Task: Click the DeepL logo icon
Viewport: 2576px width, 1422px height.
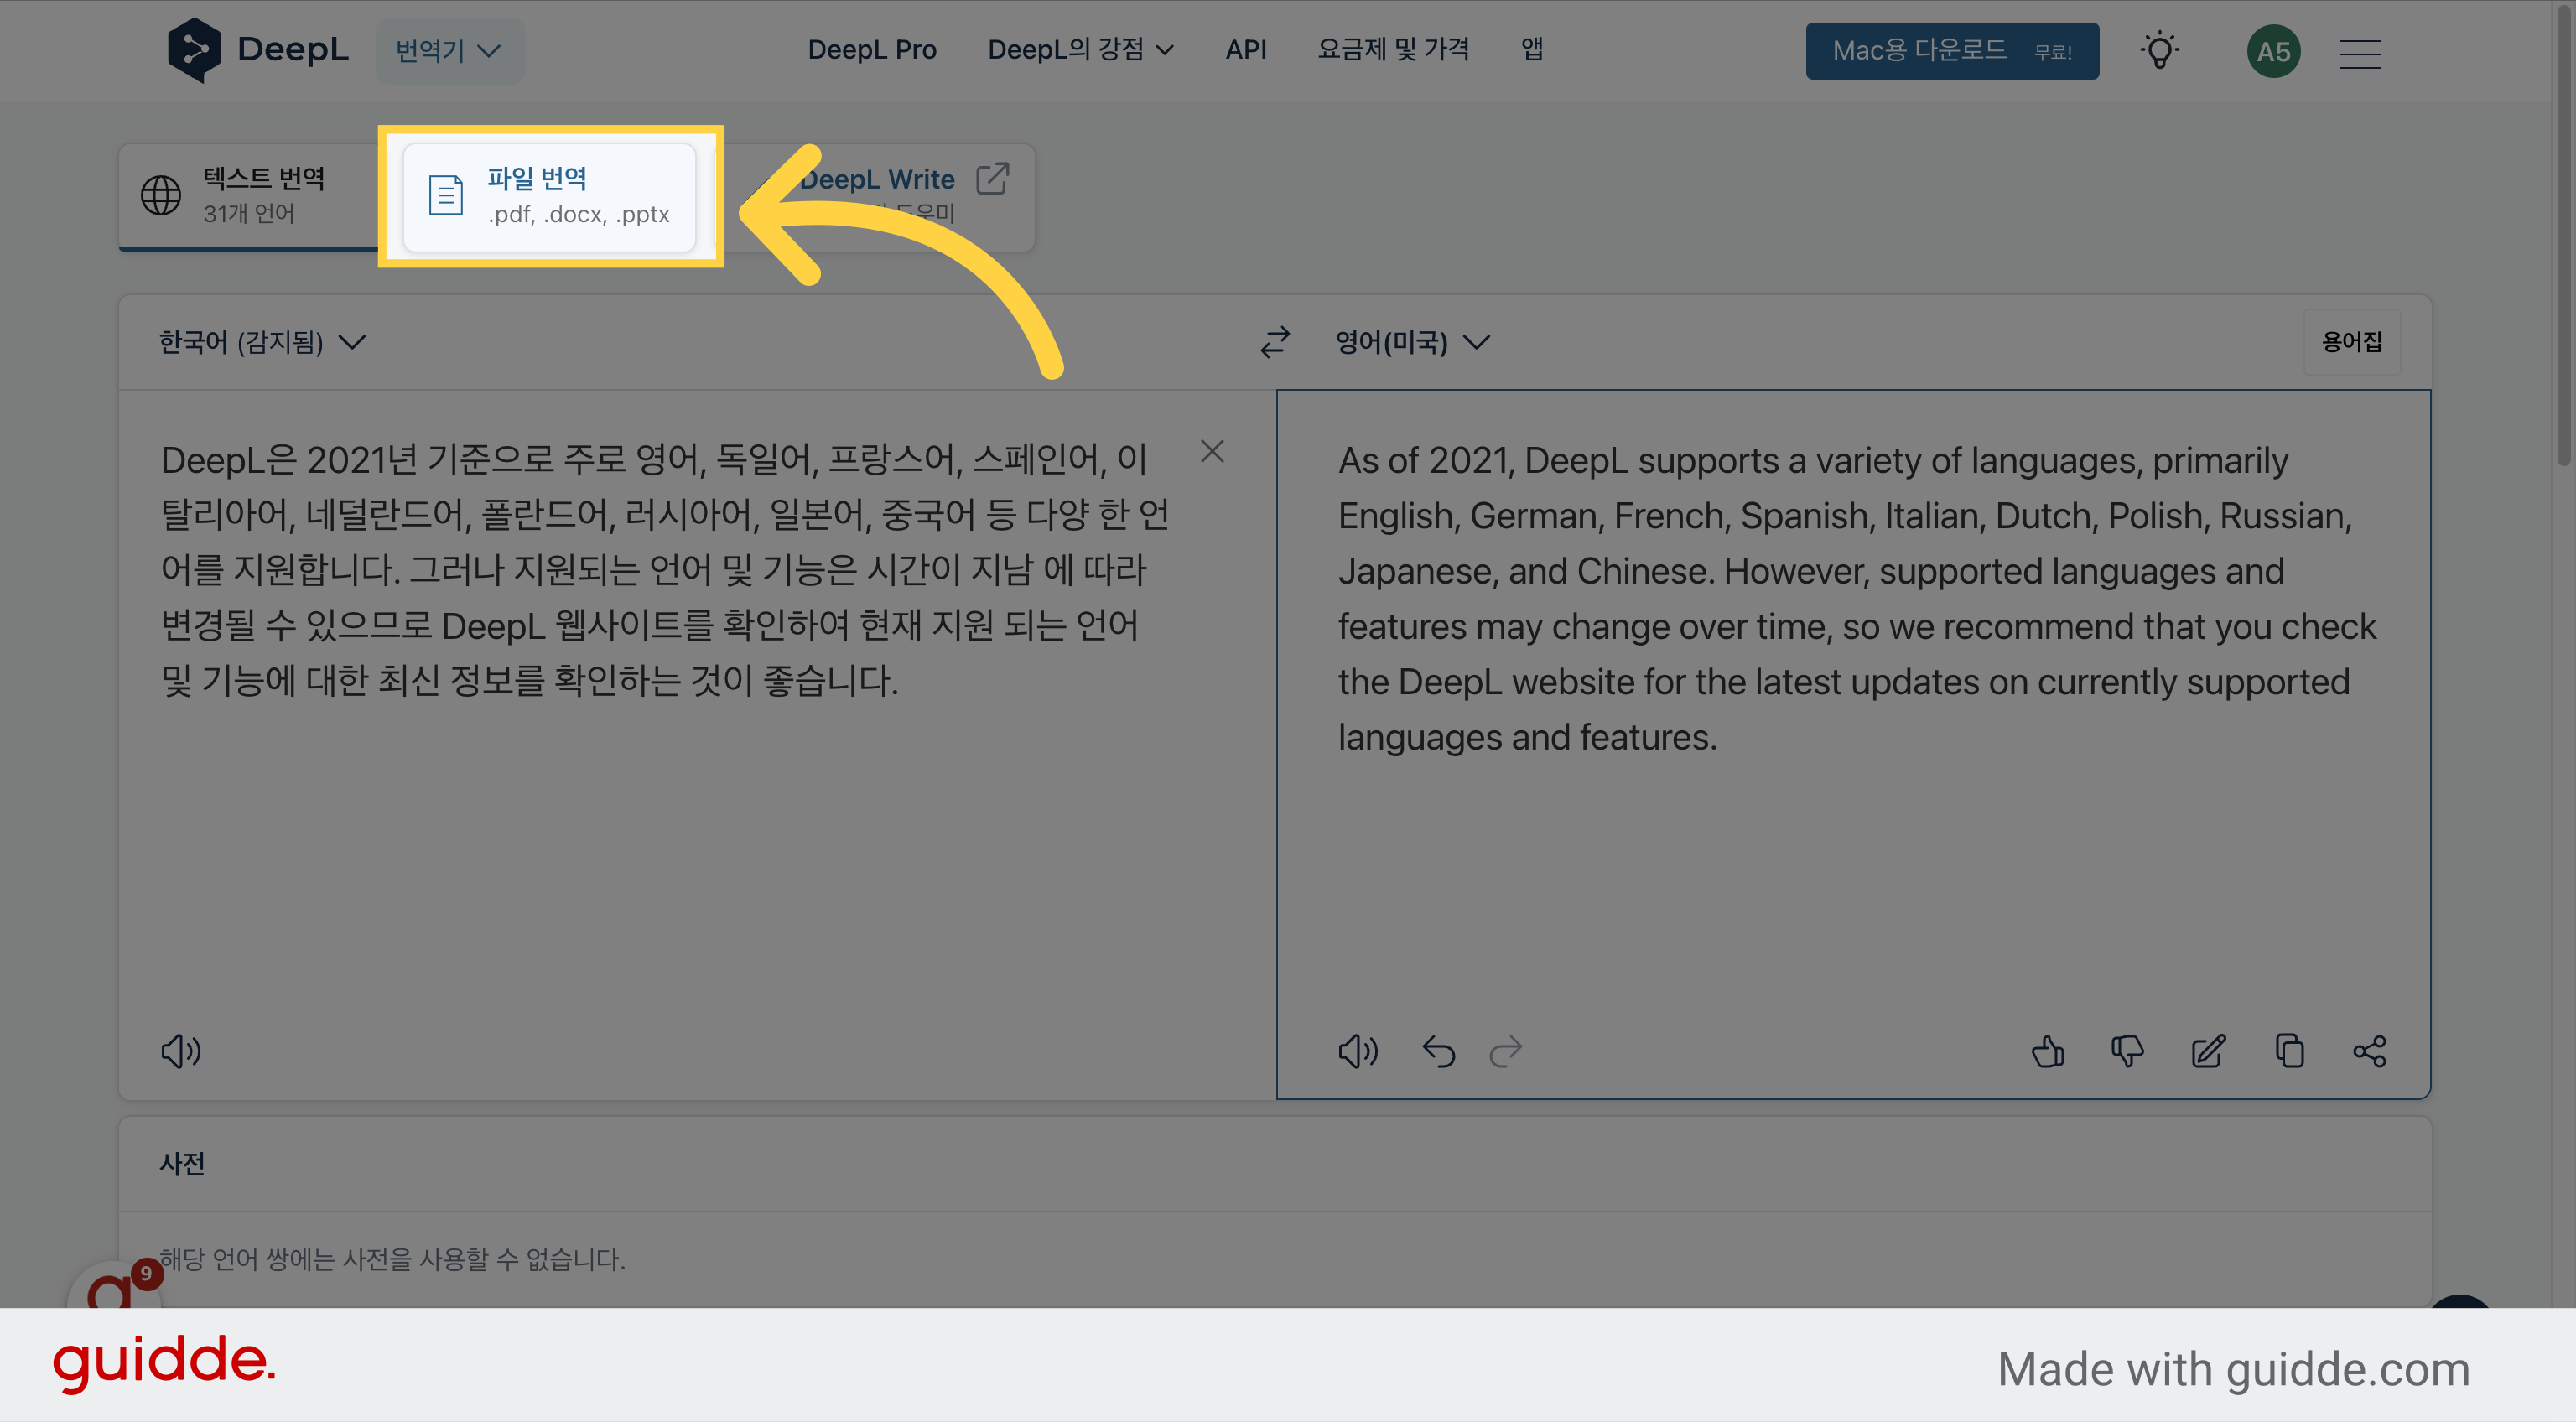Action: (194, 50)
